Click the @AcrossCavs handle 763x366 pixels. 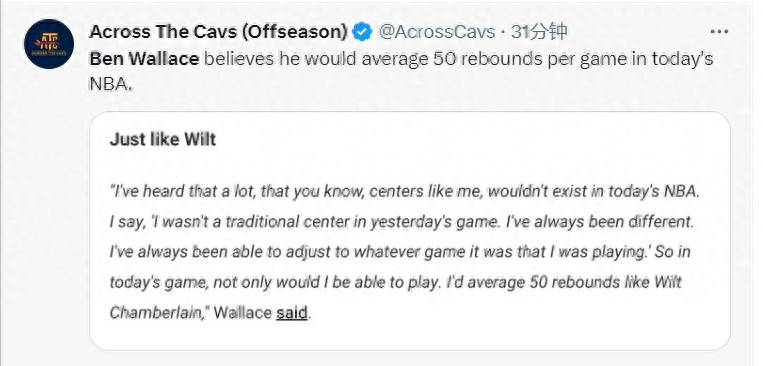click(436, 32)
